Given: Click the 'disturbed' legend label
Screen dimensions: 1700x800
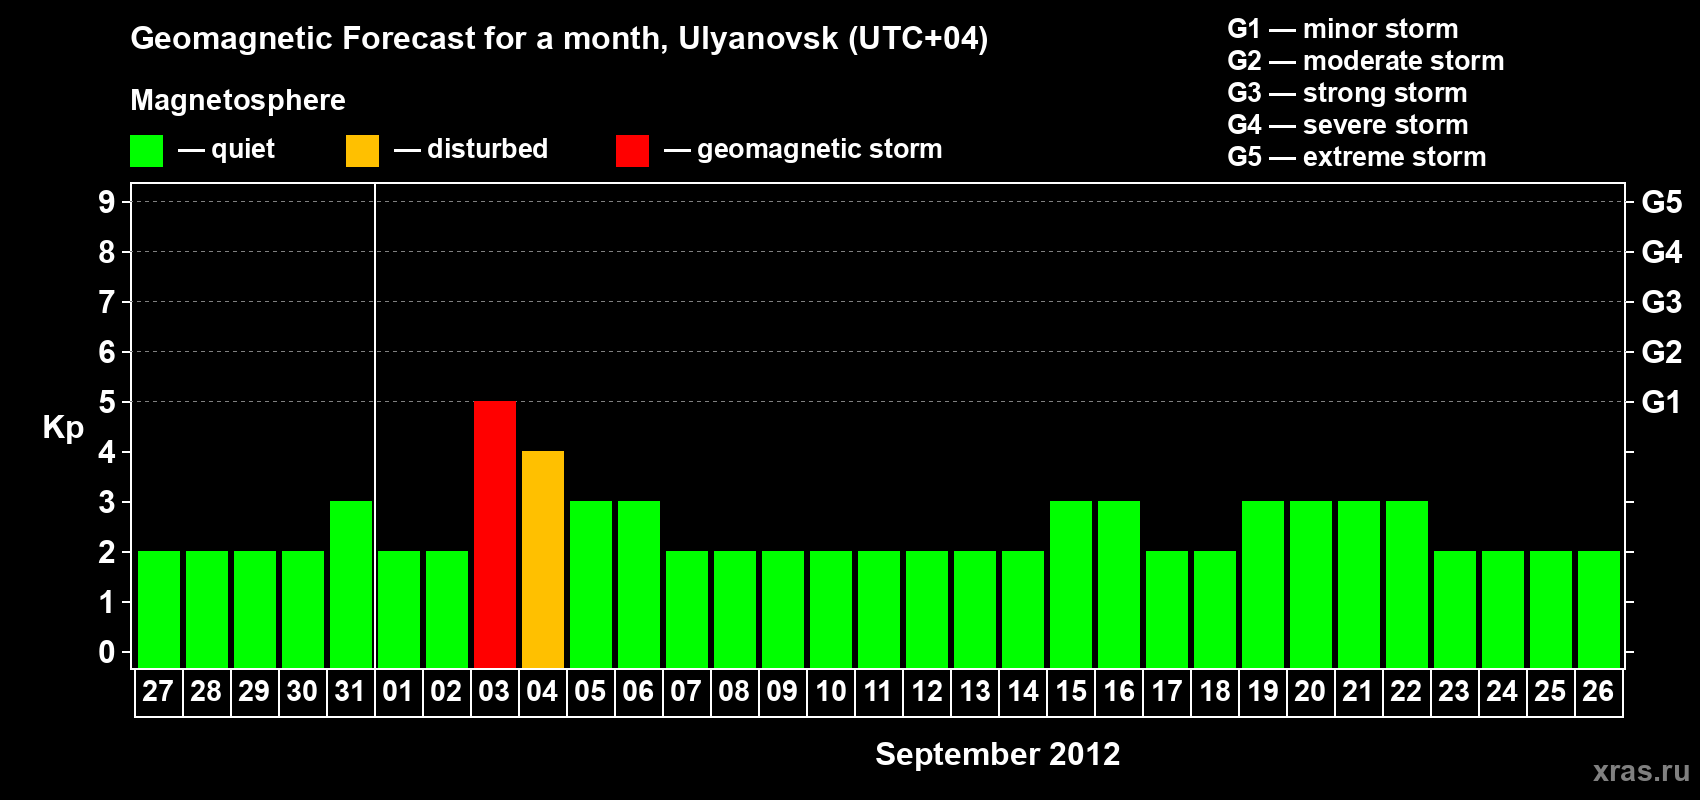Looking at the screenshot, I should coord(487,149).
